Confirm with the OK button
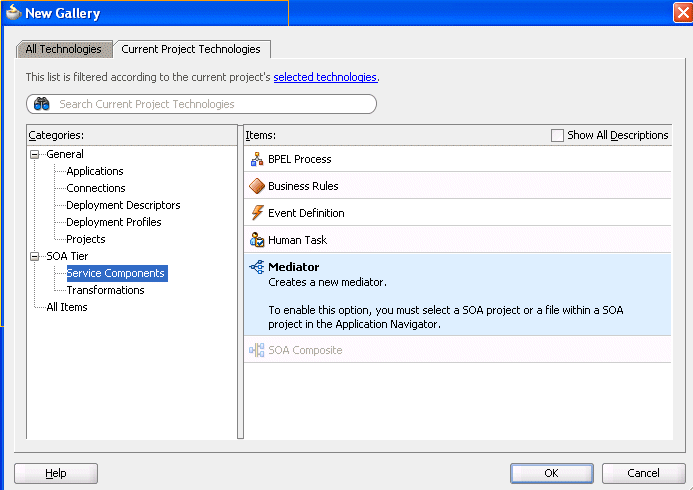 [552, 473]
